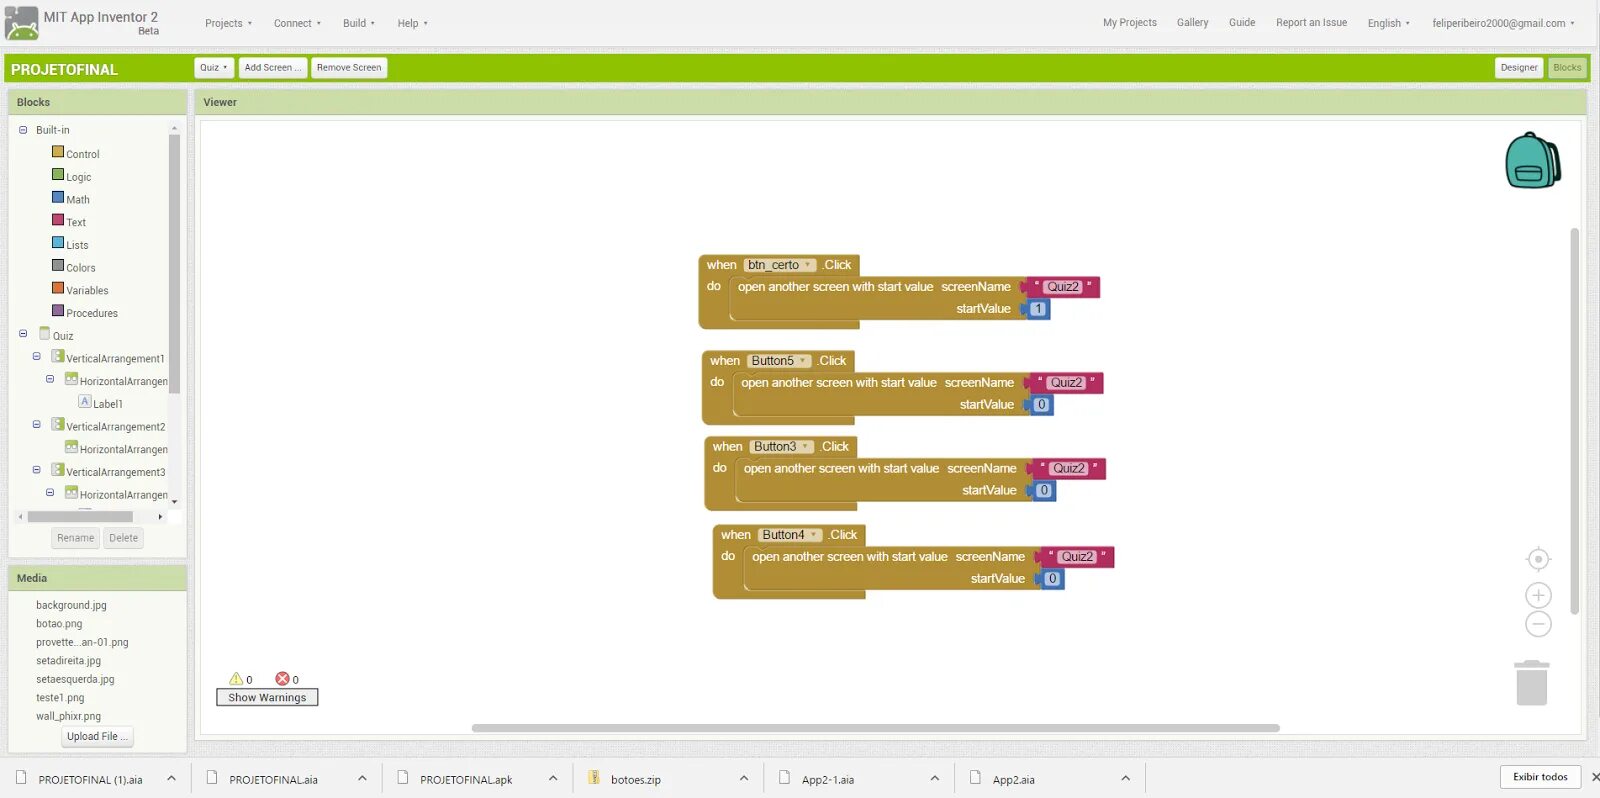Click the Remove Screen button
1600x798 pixels.
tap(349, 68)
